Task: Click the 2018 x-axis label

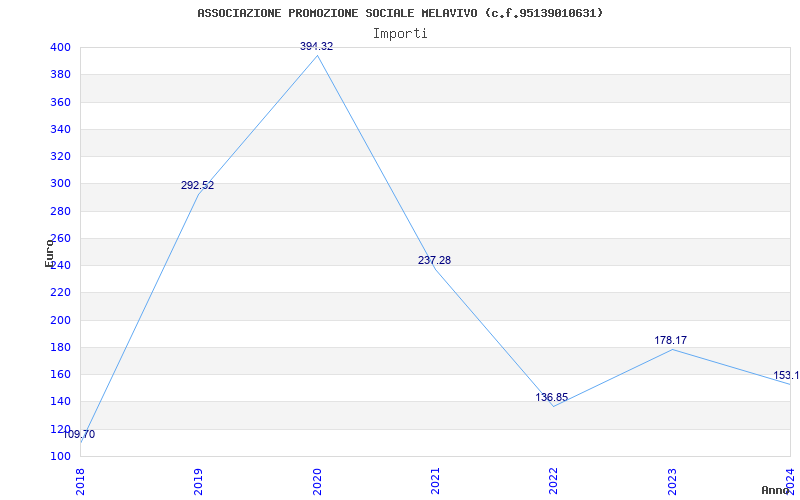Action: [x=80, y=481]
